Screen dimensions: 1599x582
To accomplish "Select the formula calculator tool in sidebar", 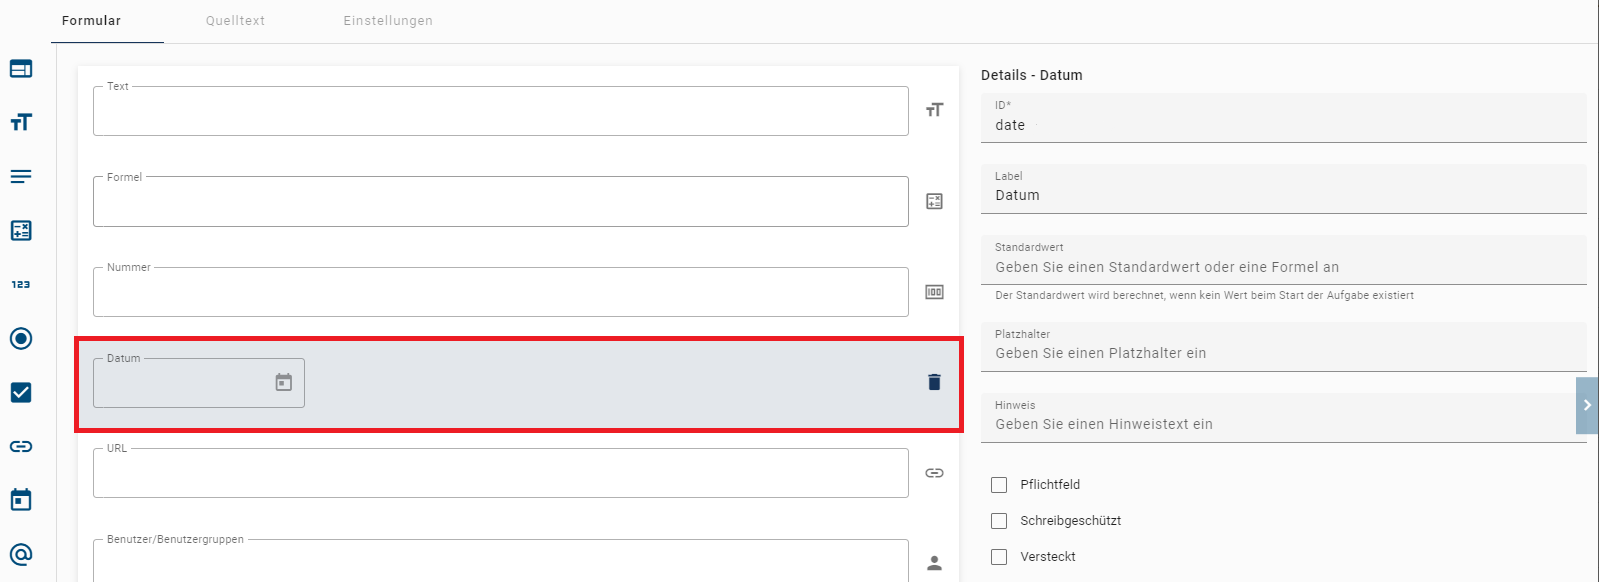I will (21, 230).
